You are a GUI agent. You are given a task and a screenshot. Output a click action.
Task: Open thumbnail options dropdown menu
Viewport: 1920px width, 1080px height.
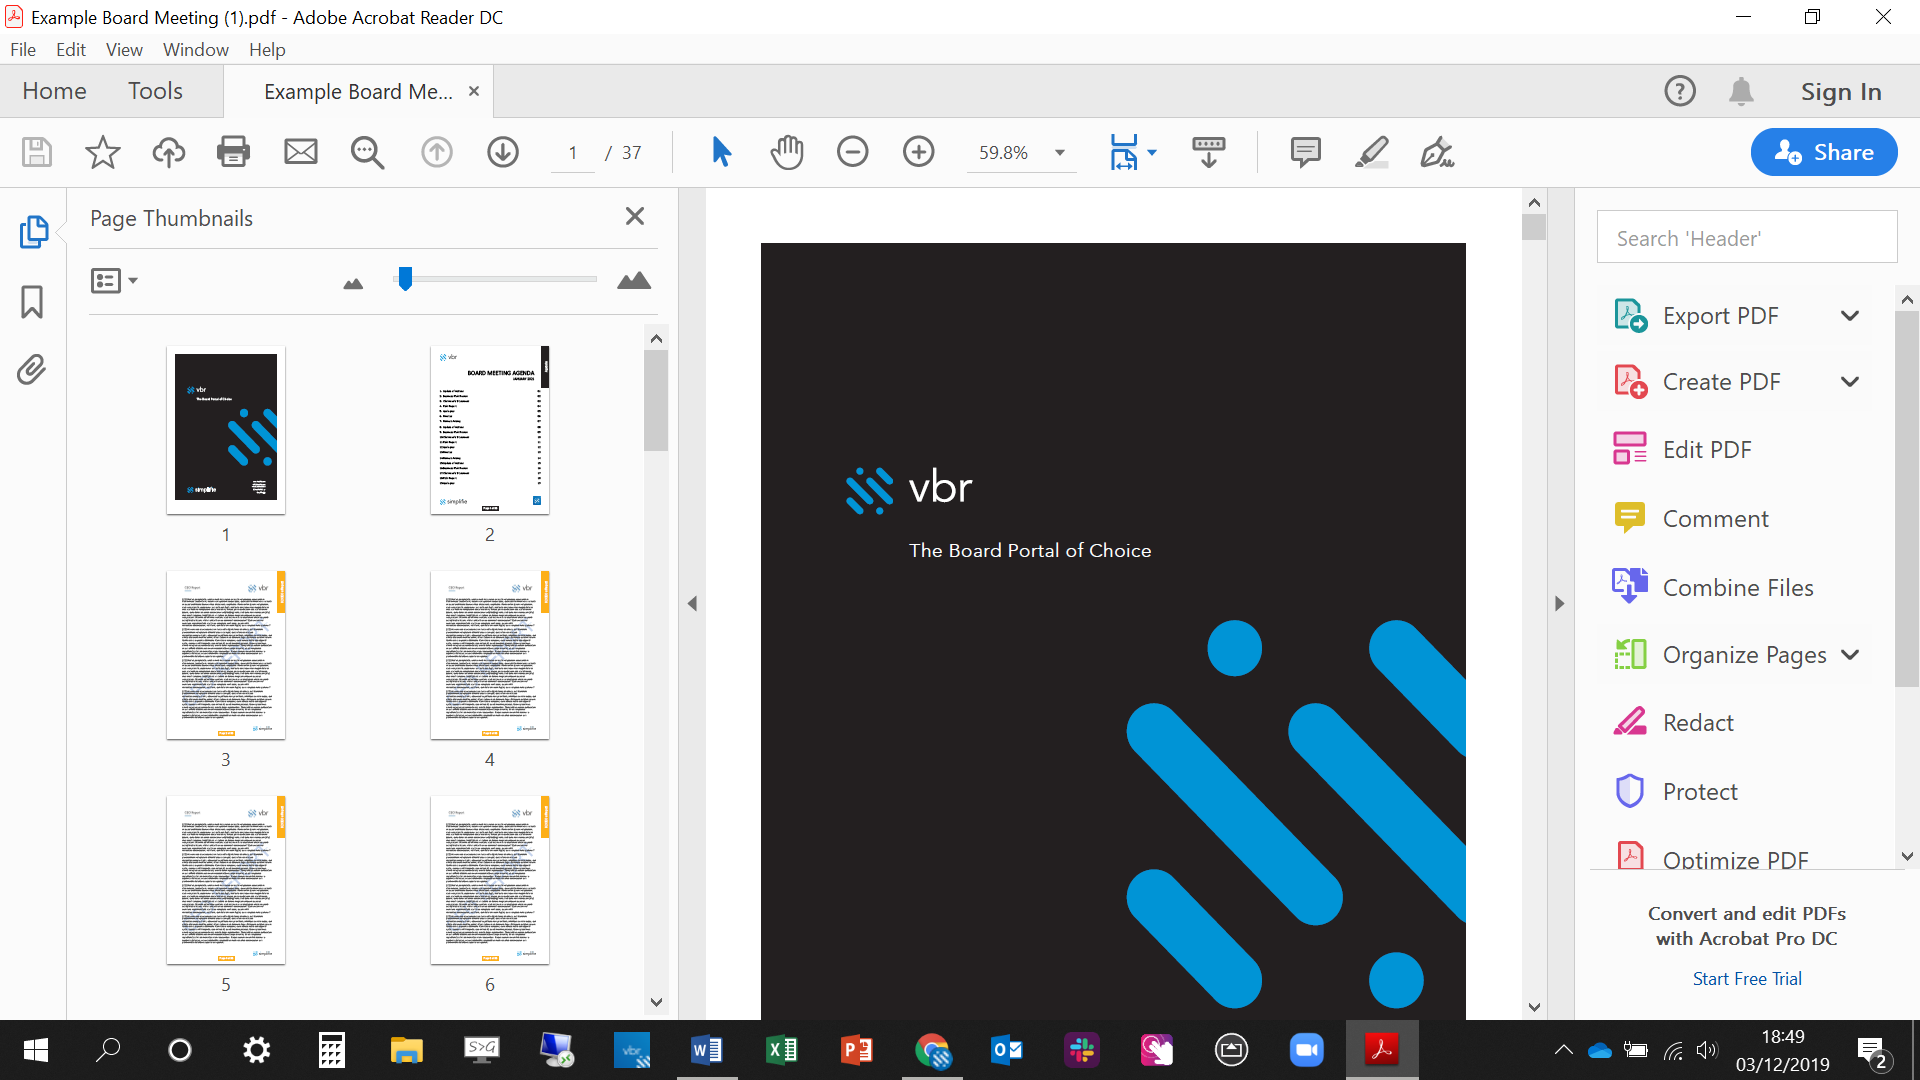[x=114, y=281]
